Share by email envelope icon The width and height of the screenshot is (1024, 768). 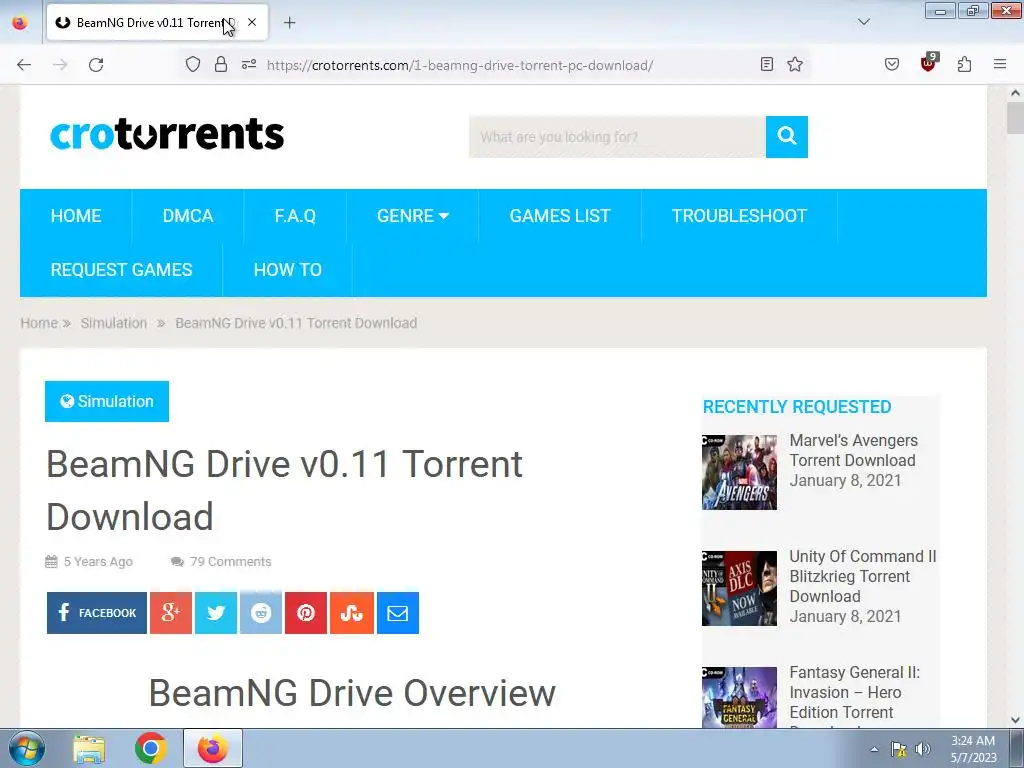tap(398, 613)
